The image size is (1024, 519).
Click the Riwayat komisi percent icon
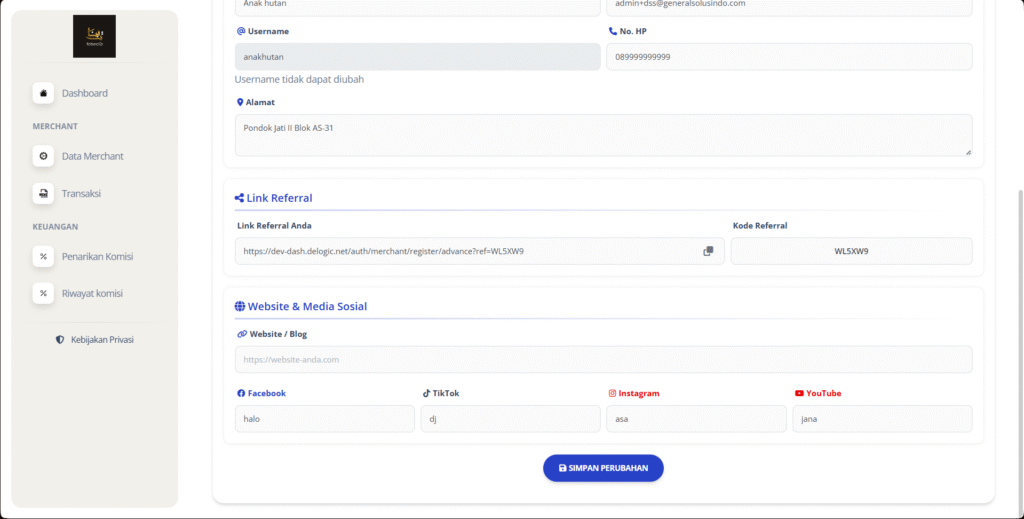point(43,293)
